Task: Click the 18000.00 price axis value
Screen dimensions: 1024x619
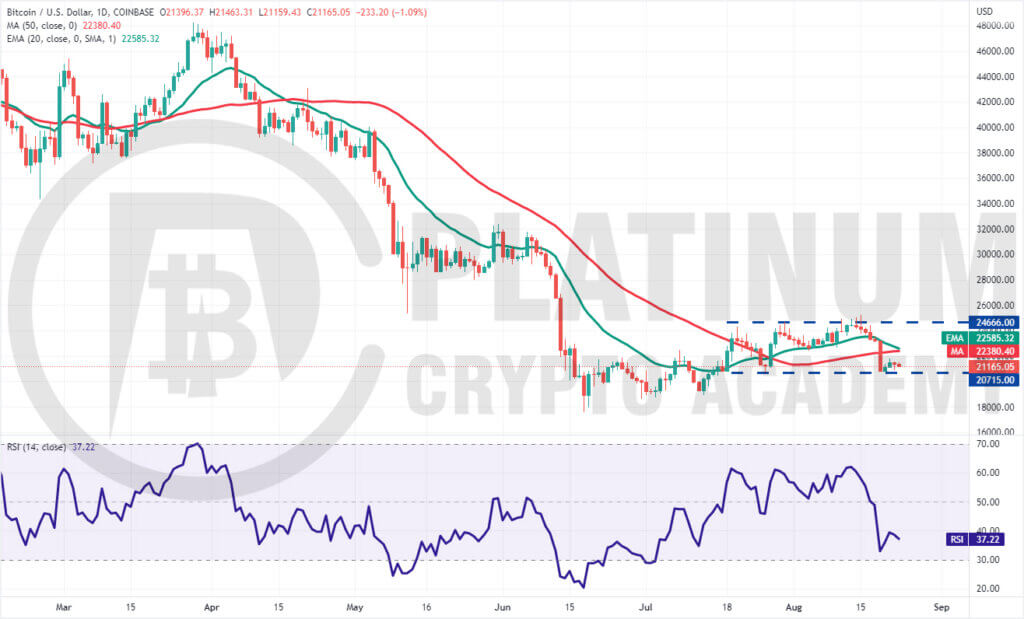Action: 995,407
